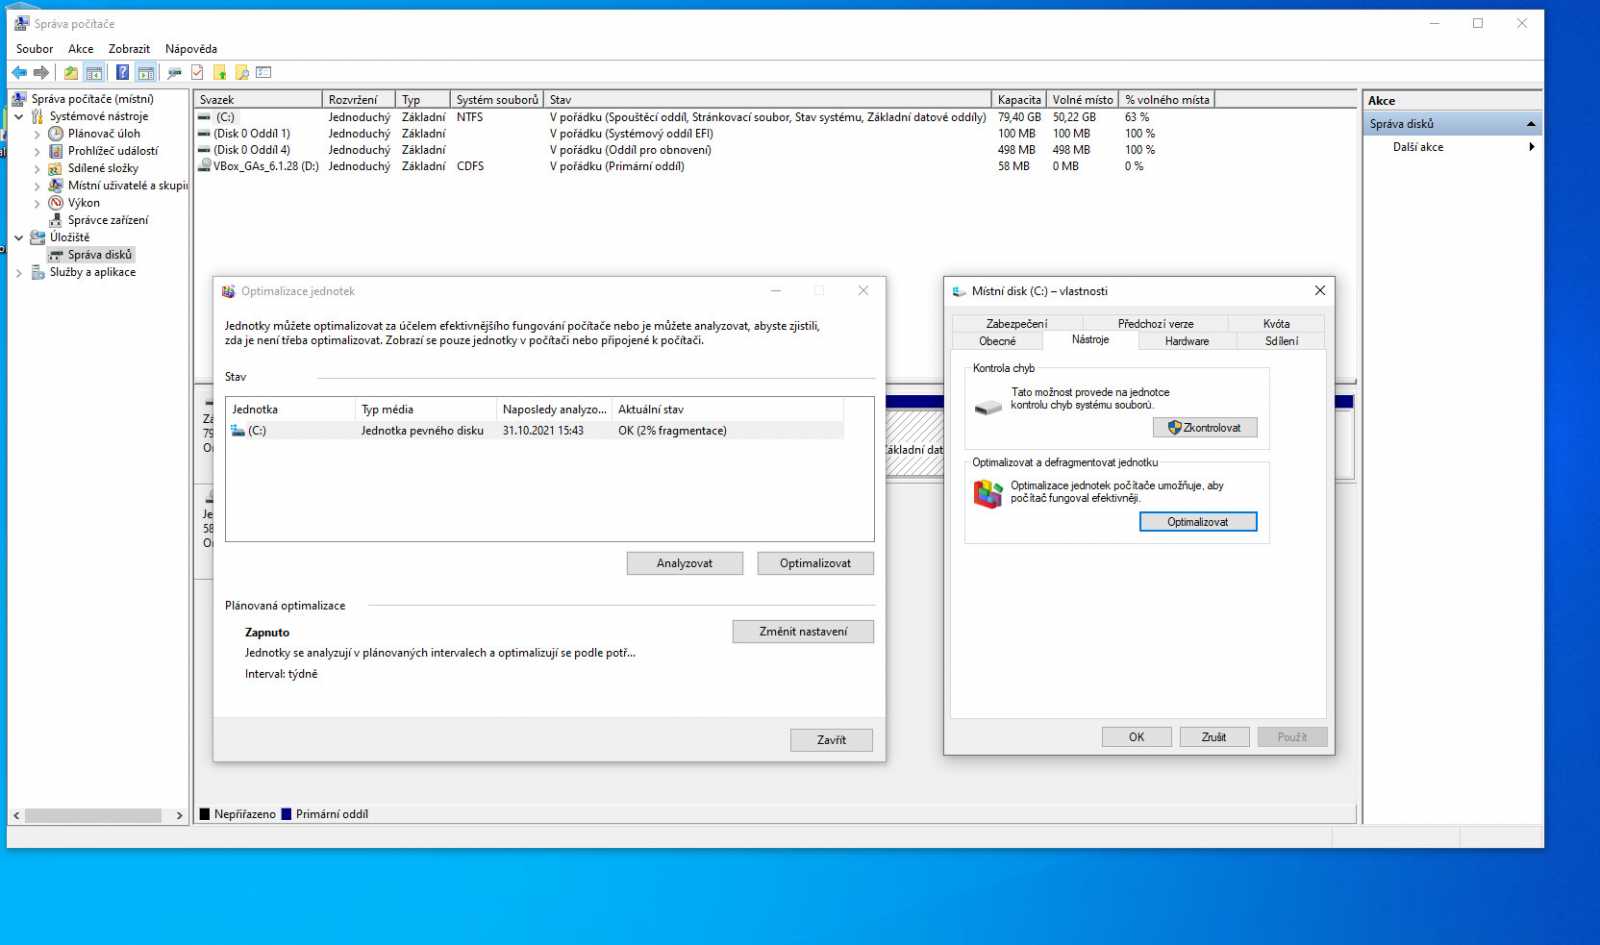Select Plánovač úloh clock icon in tree
1600x945 pixels.
pyautogui.click(x=56, y=133)
